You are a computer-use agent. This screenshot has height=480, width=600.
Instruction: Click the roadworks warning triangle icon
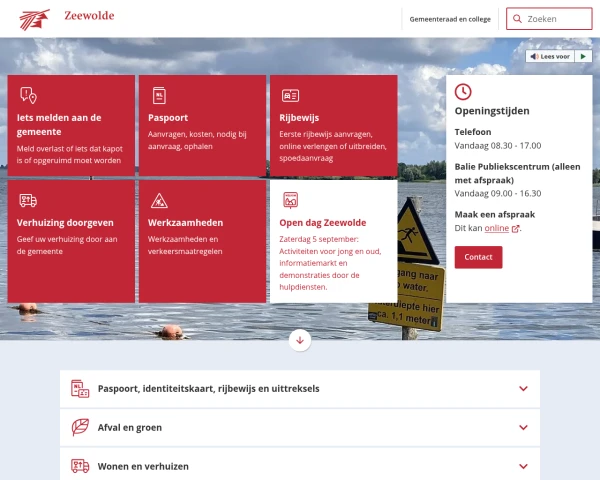tap(159, 201)
